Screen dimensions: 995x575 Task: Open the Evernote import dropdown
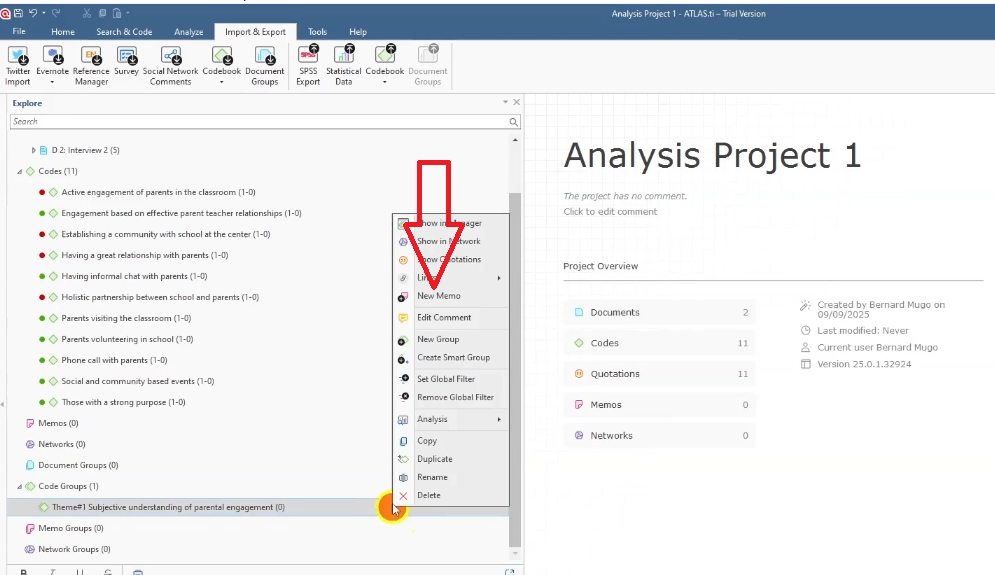point(50,82)
